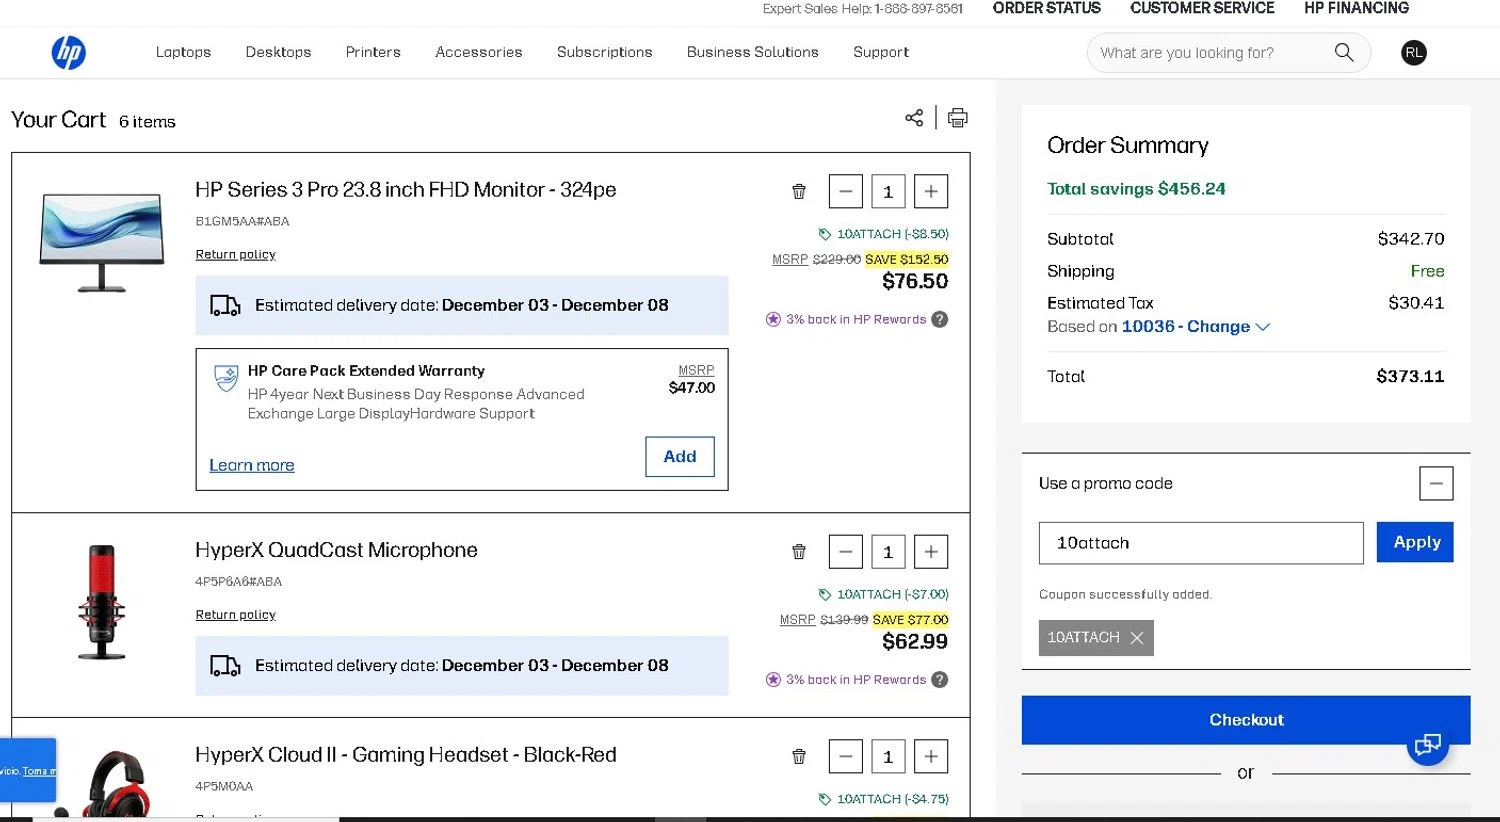Decrease quantity of HyperX QuadCast Microphone
The height and width of the screenshot is (822, 1500).
click(x=845, y=551)
